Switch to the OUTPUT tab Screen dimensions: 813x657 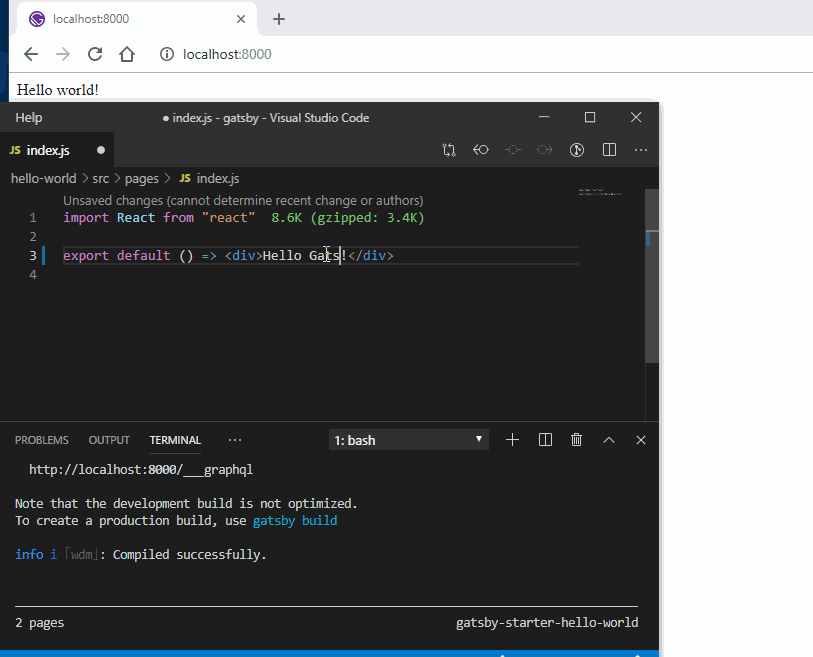coord(108,440)
